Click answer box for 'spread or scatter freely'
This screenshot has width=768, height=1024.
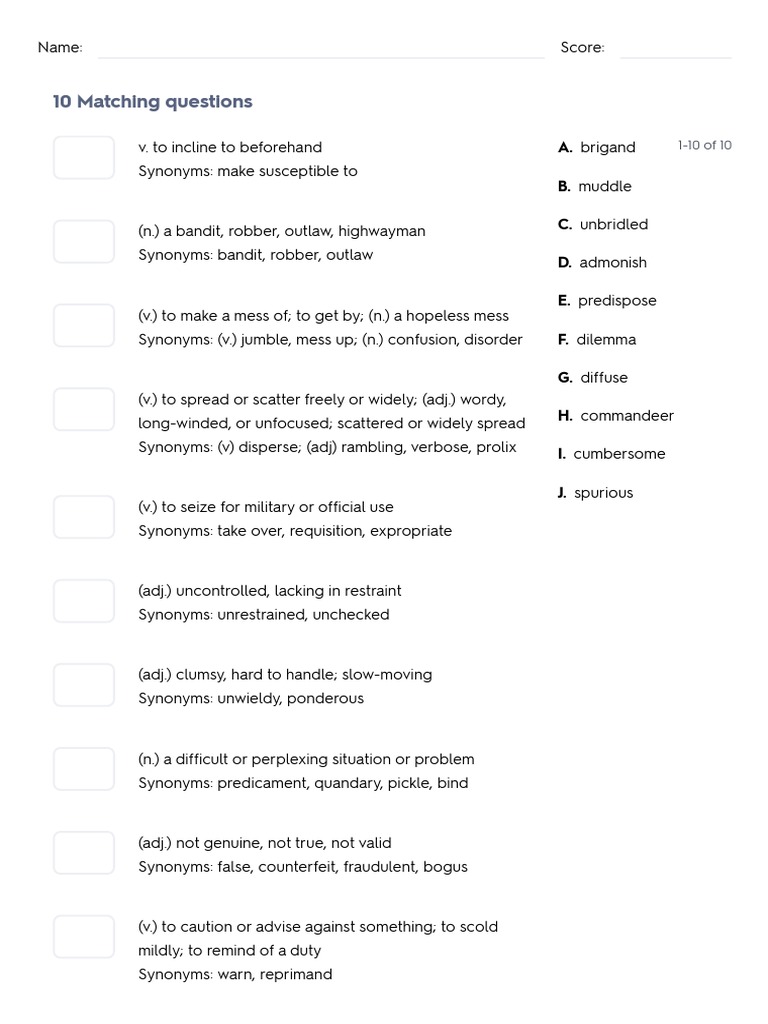pyautogui.click(x=84, y=410)
